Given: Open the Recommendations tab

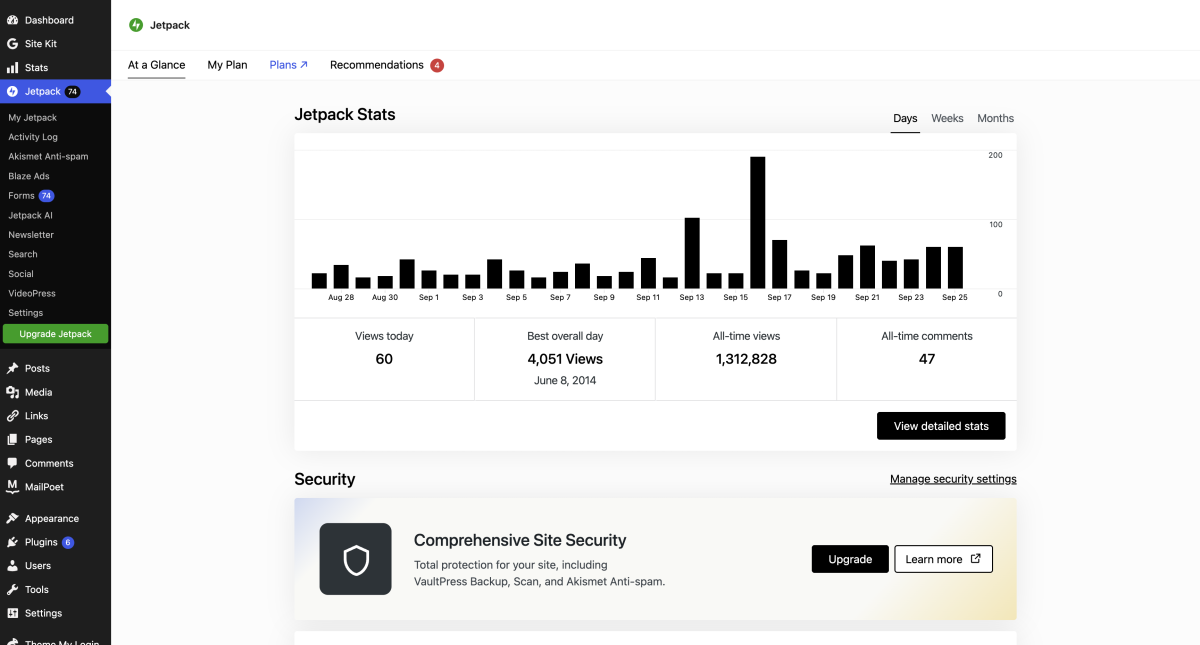Looking at the screenshot, I should coord(377,65).
